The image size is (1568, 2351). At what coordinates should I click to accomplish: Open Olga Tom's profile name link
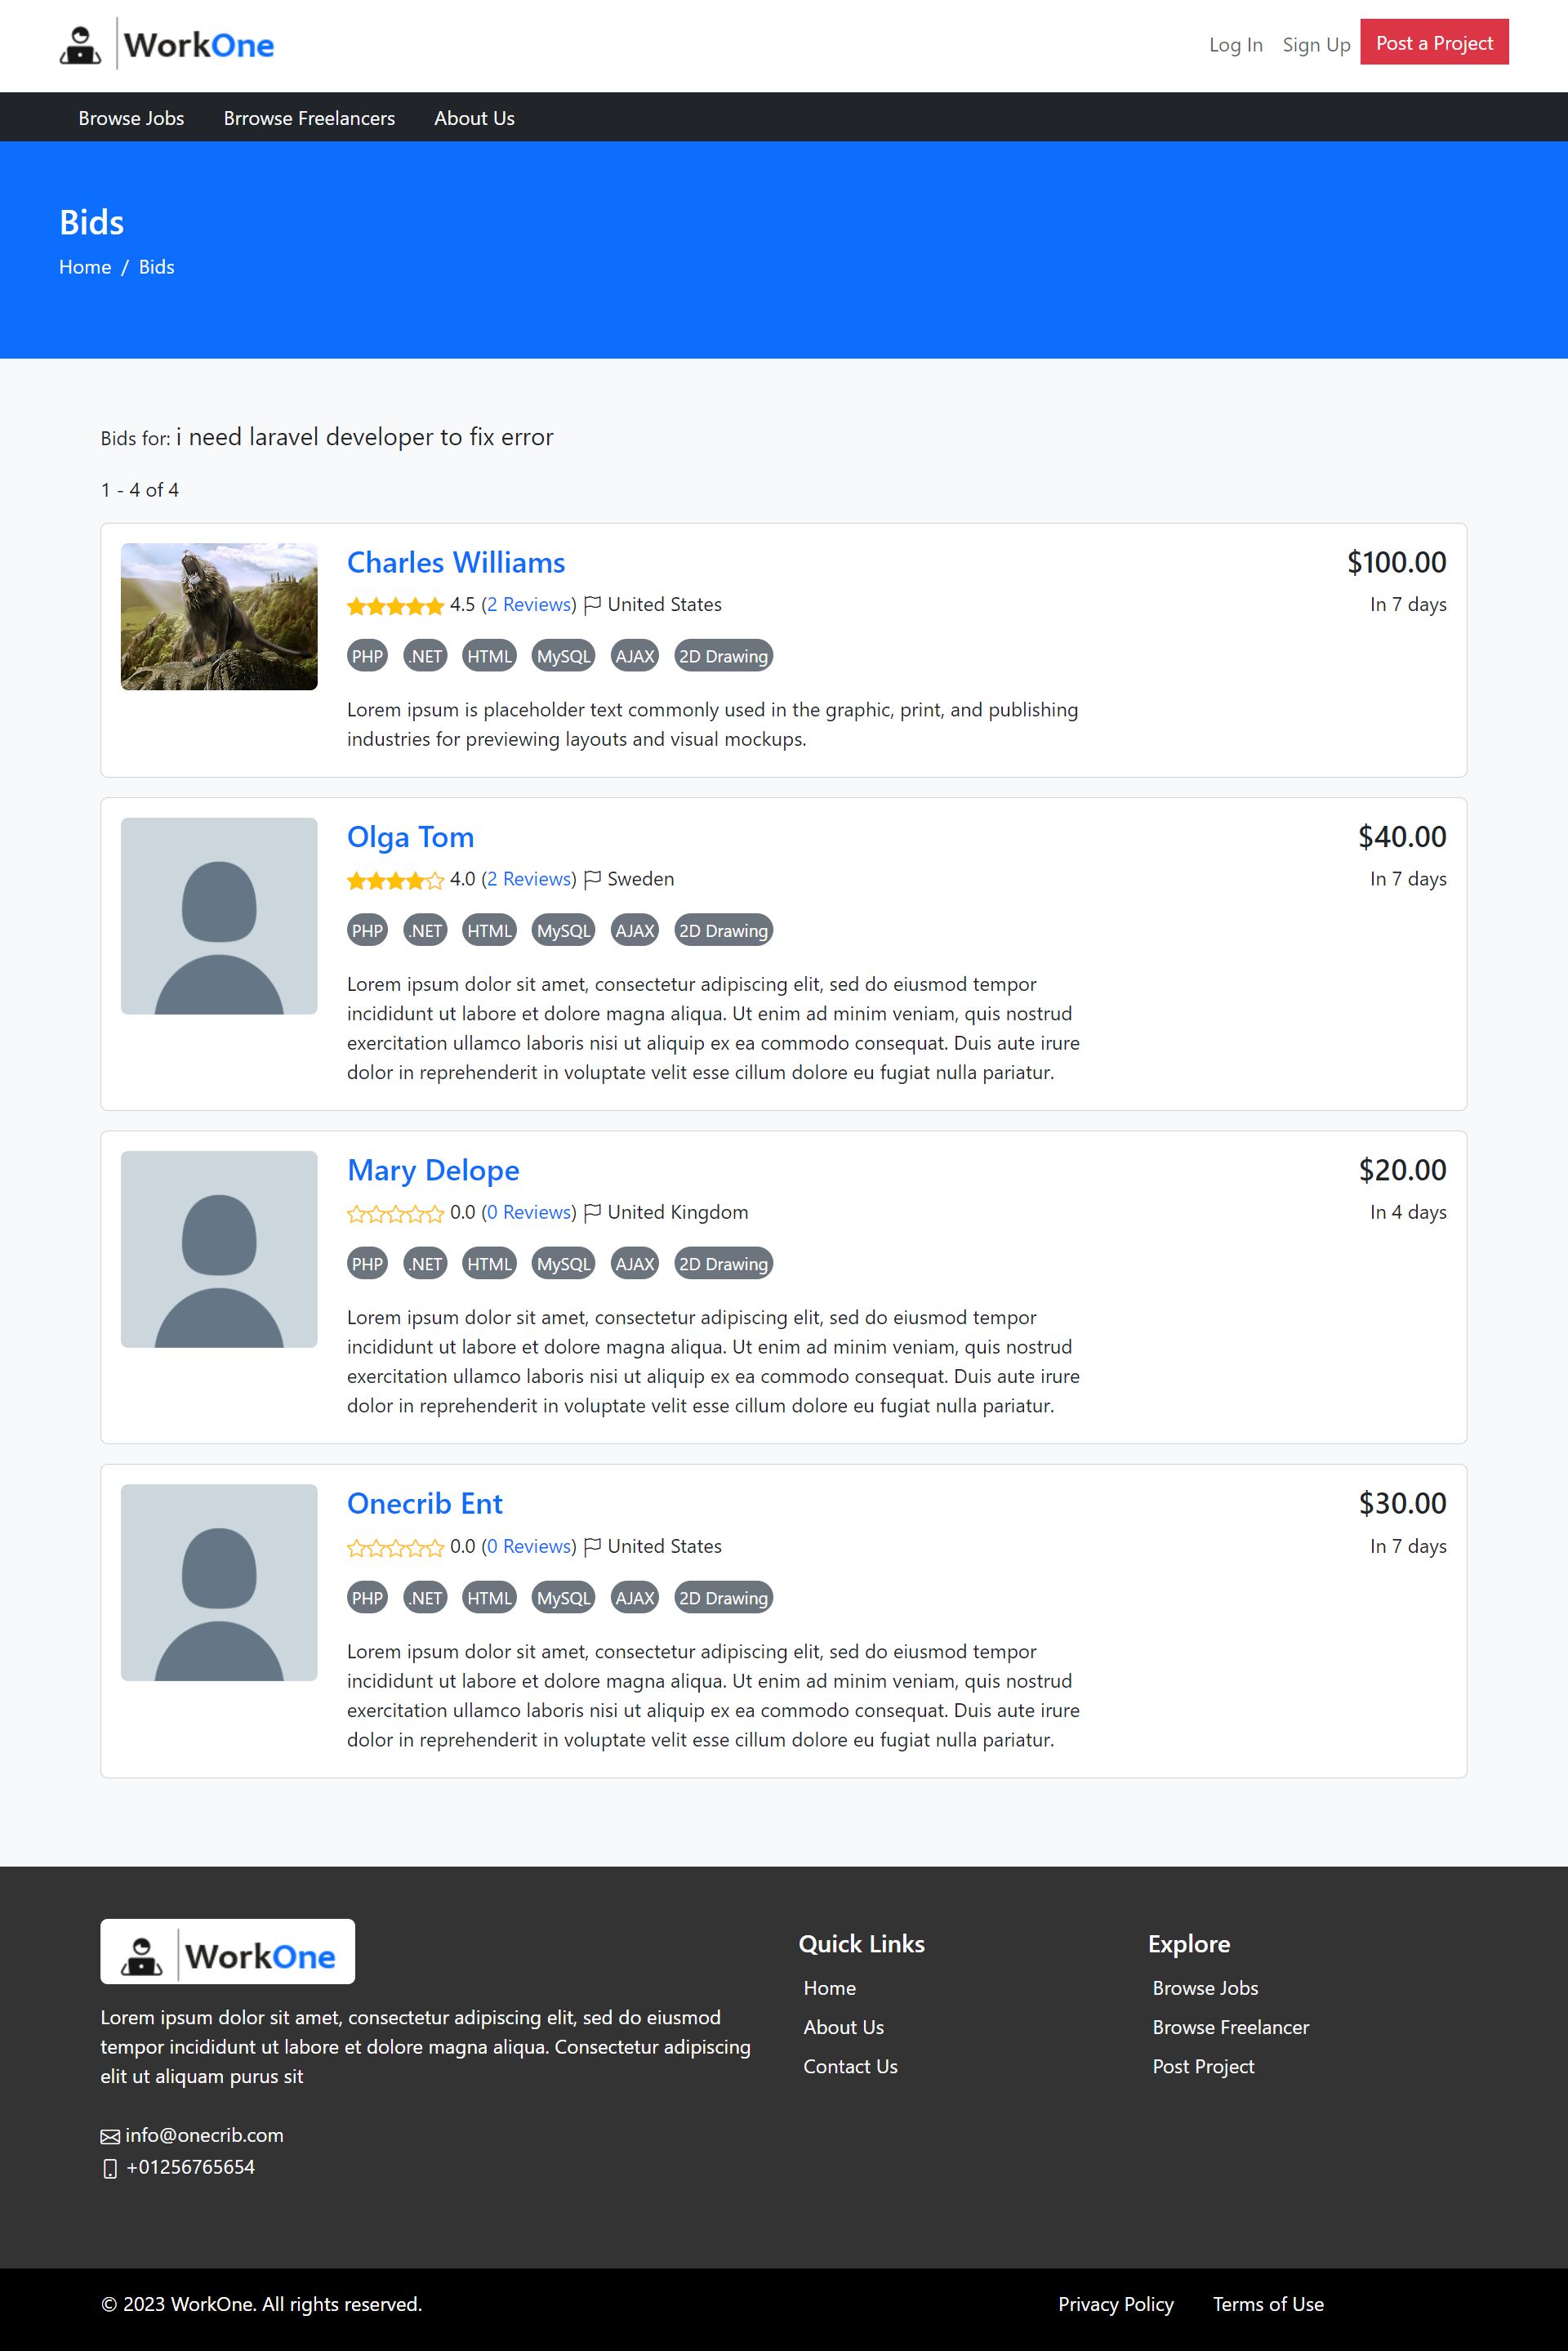click(x=410, y=837)
